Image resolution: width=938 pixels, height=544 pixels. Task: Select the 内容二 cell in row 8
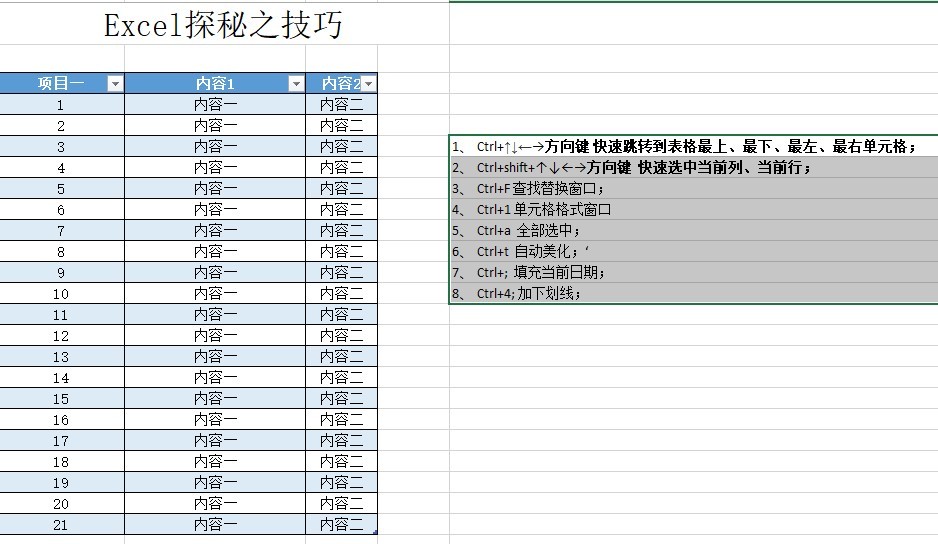341,251
